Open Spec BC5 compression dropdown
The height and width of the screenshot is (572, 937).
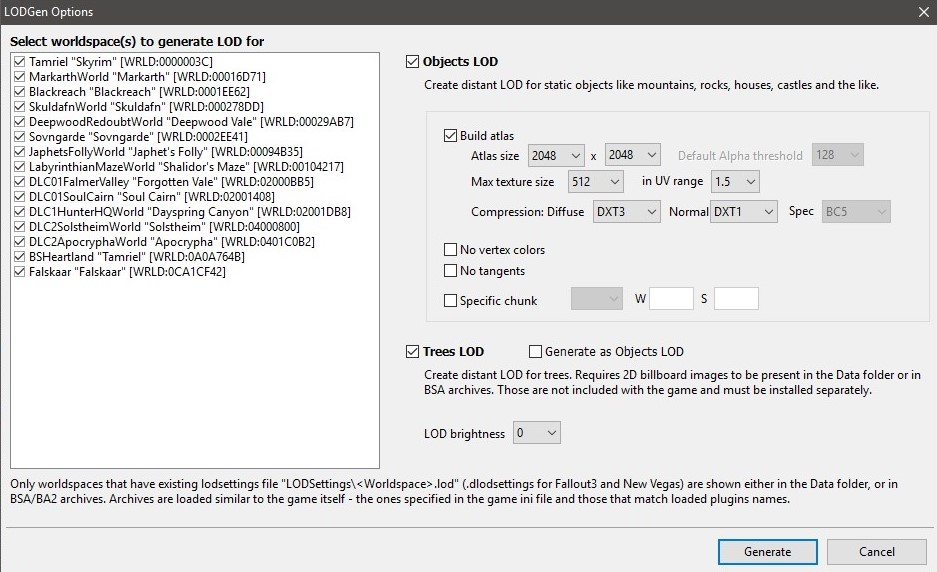pos(856,212)
